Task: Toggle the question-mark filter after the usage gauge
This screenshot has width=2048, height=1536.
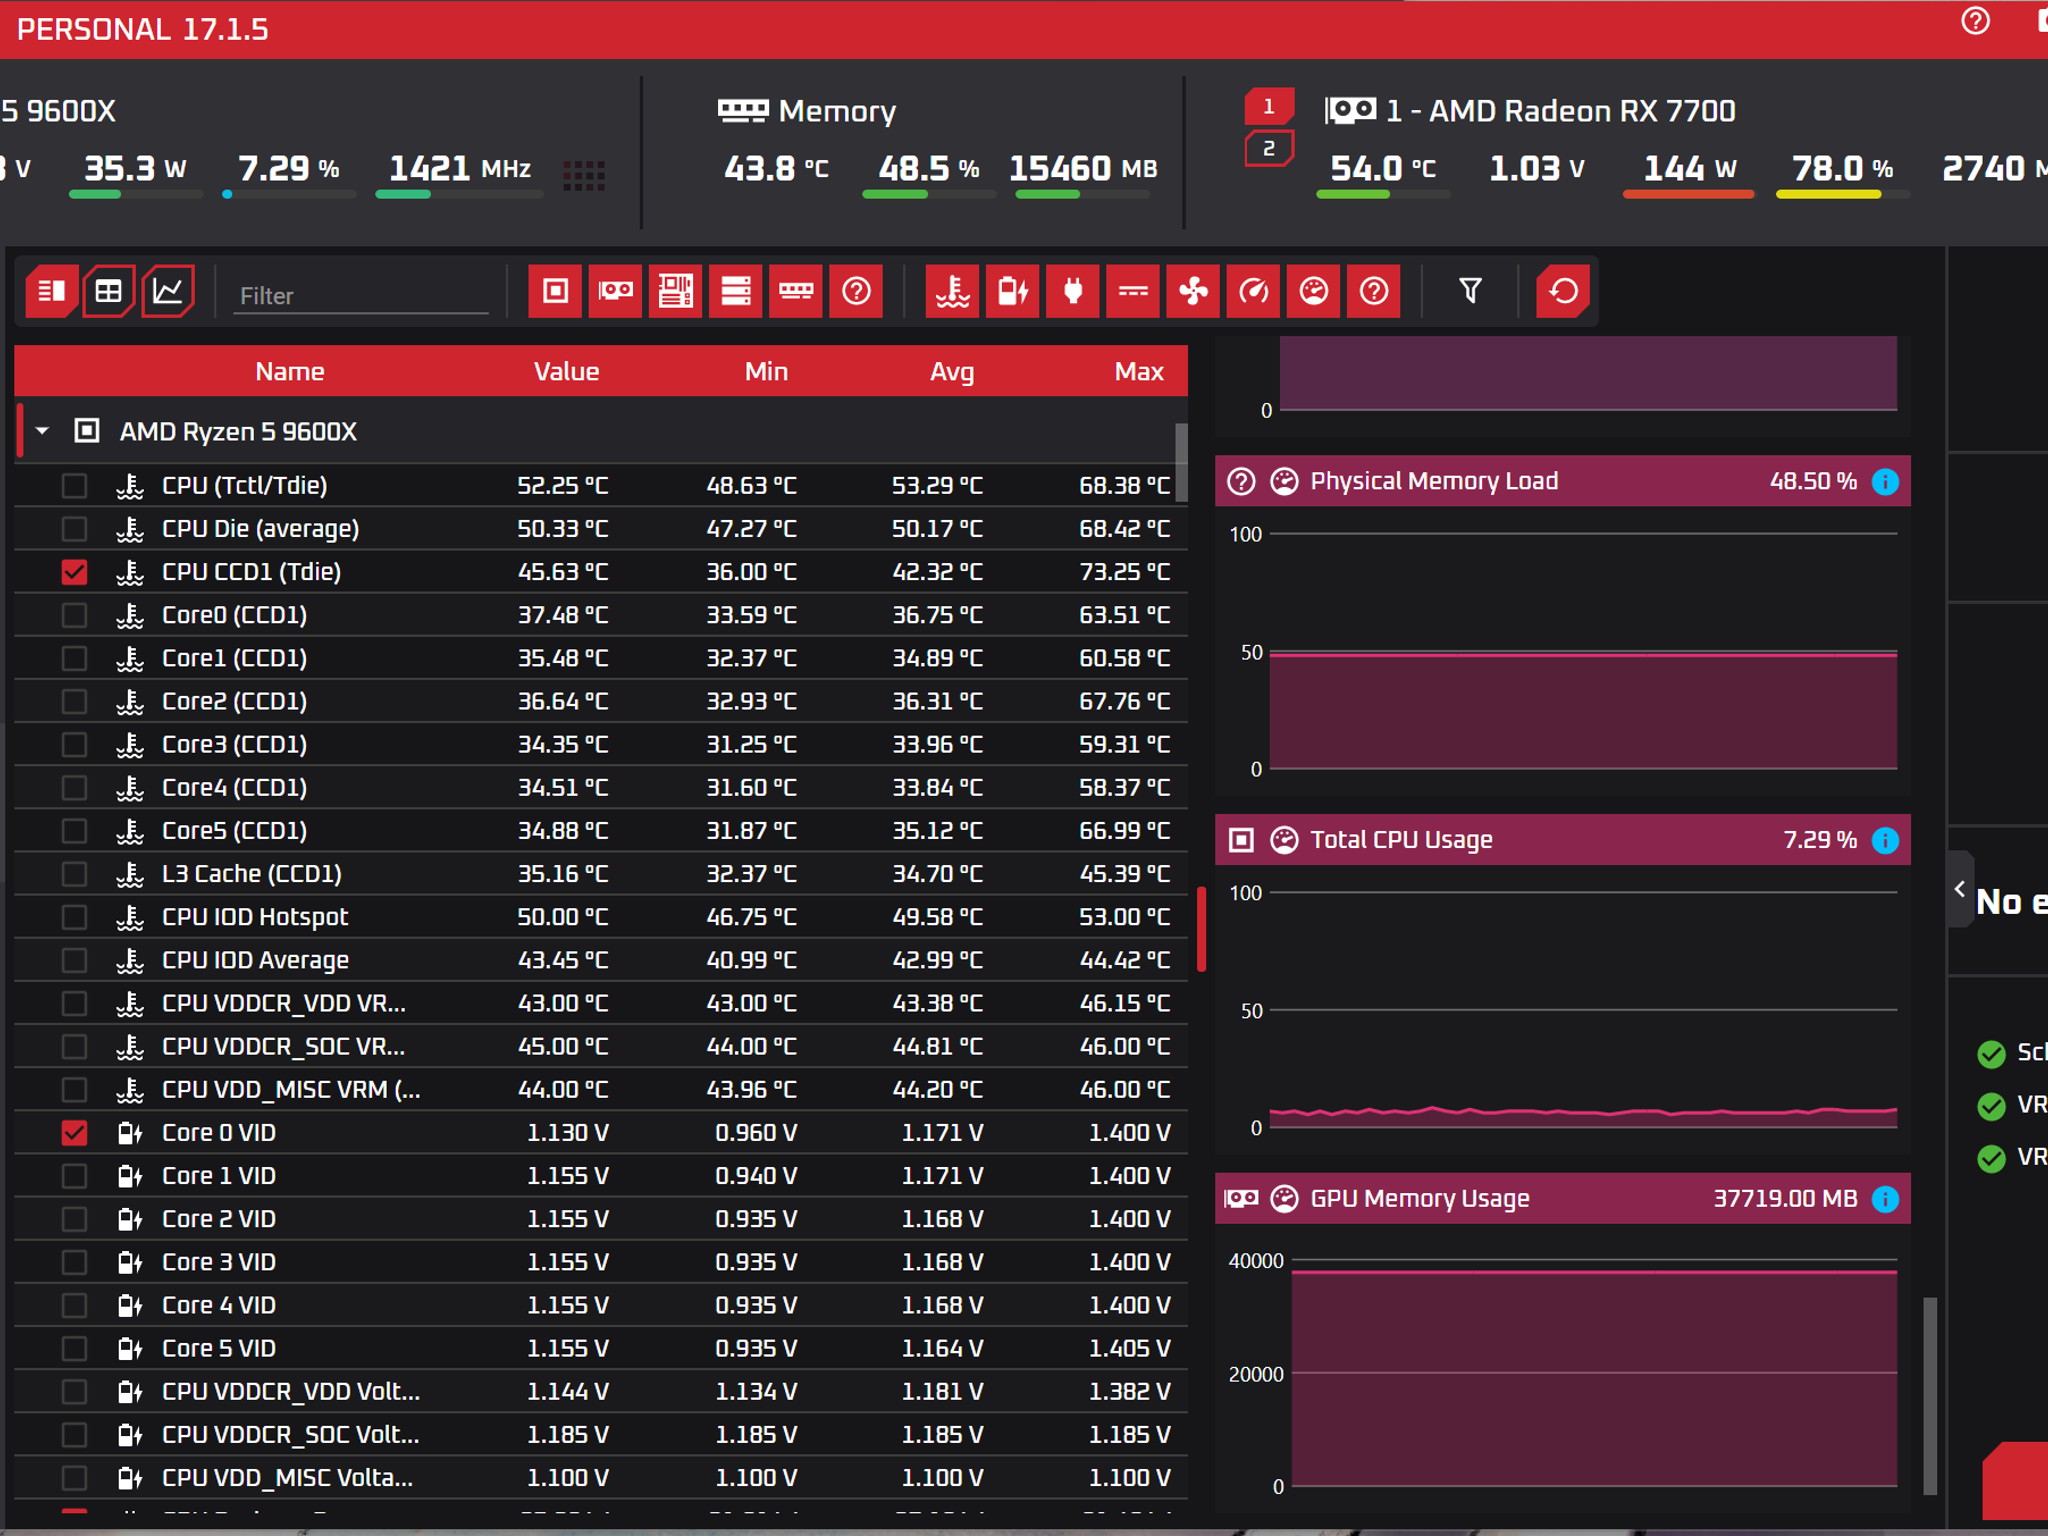Action: [x=1374, y=291]
